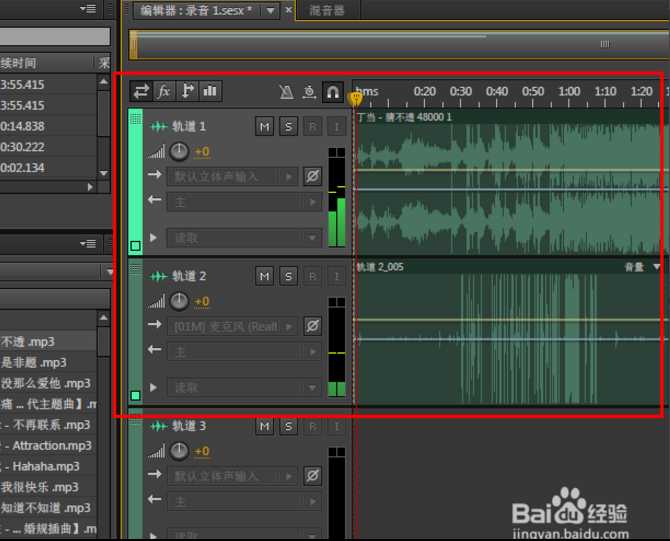The height and width of the screenshot is (541, 670).
Task: Mute track 轨道 2
Action: click(x=264, y=276)
